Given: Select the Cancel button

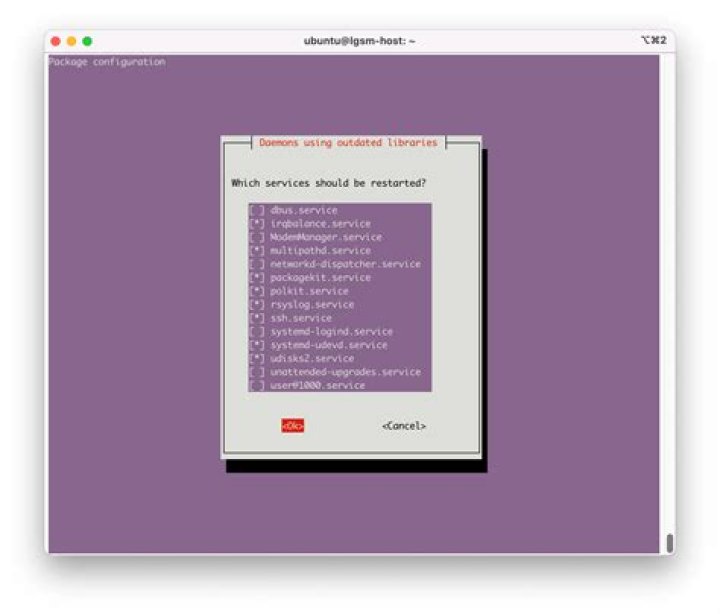Looking at the screenshot, I should (404, 426).
